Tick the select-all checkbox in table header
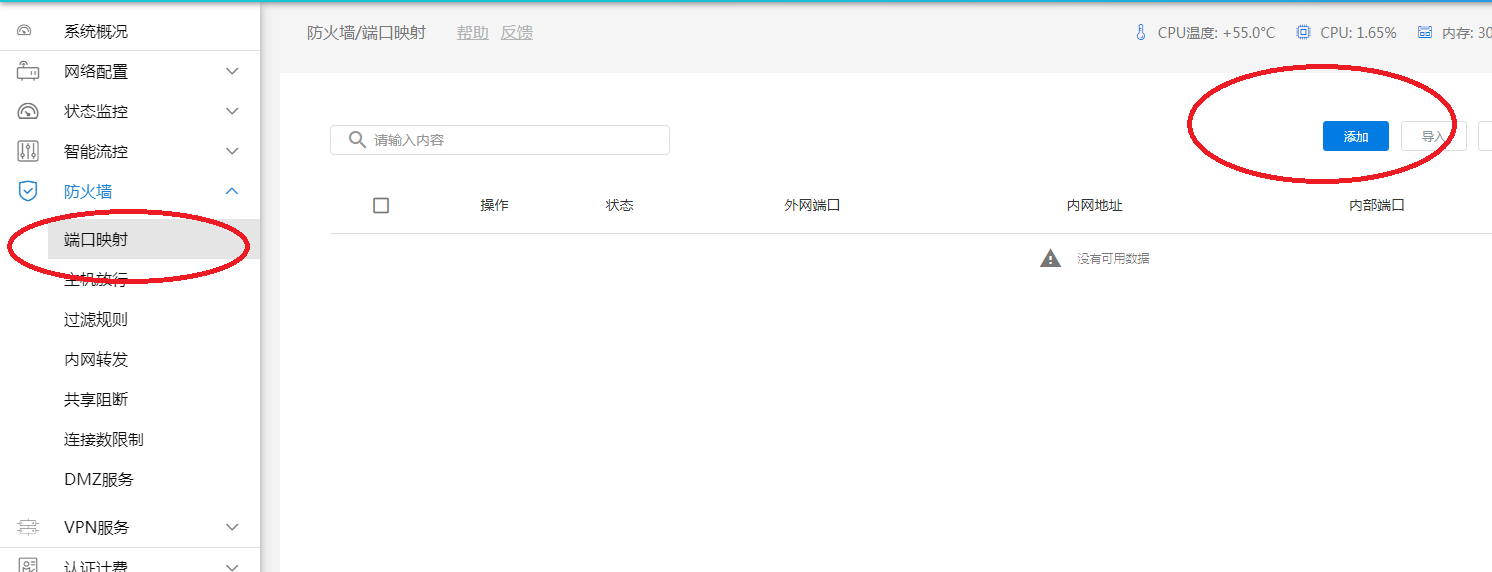Screen dimensions: 1492x572 pyautogui.click(x=381, y=205)
